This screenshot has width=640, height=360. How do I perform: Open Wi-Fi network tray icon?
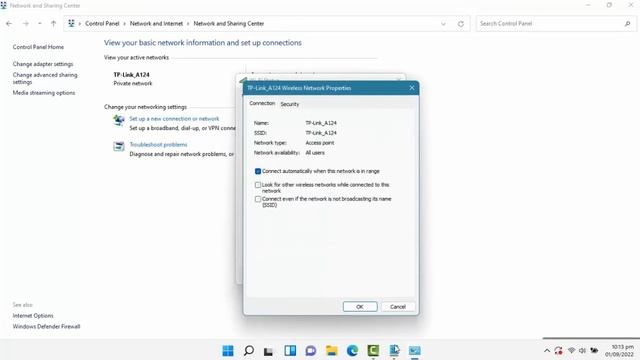(x=571, y=351)
